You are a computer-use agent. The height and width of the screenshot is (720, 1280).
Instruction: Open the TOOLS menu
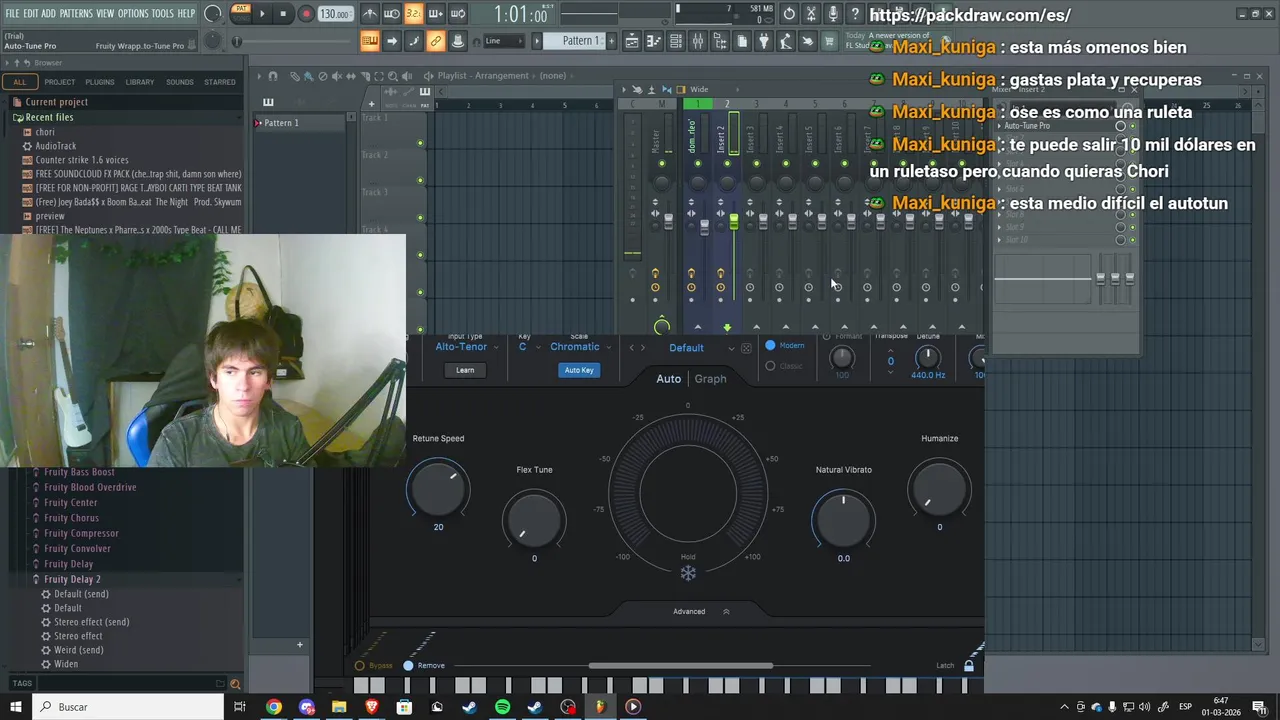pos(163,13)
